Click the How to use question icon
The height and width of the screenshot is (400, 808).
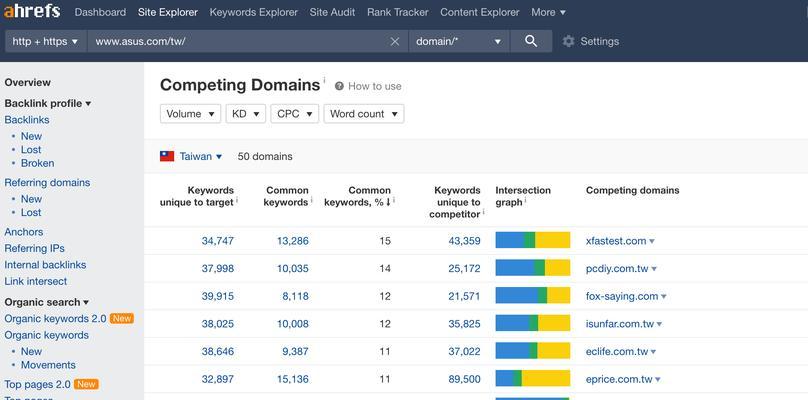[x=339, y=86]
